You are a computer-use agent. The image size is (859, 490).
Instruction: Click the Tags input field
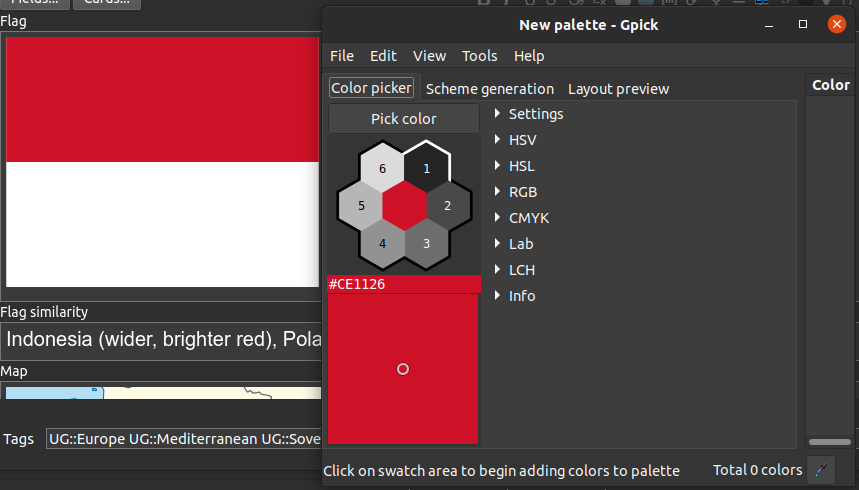[184, 438]
